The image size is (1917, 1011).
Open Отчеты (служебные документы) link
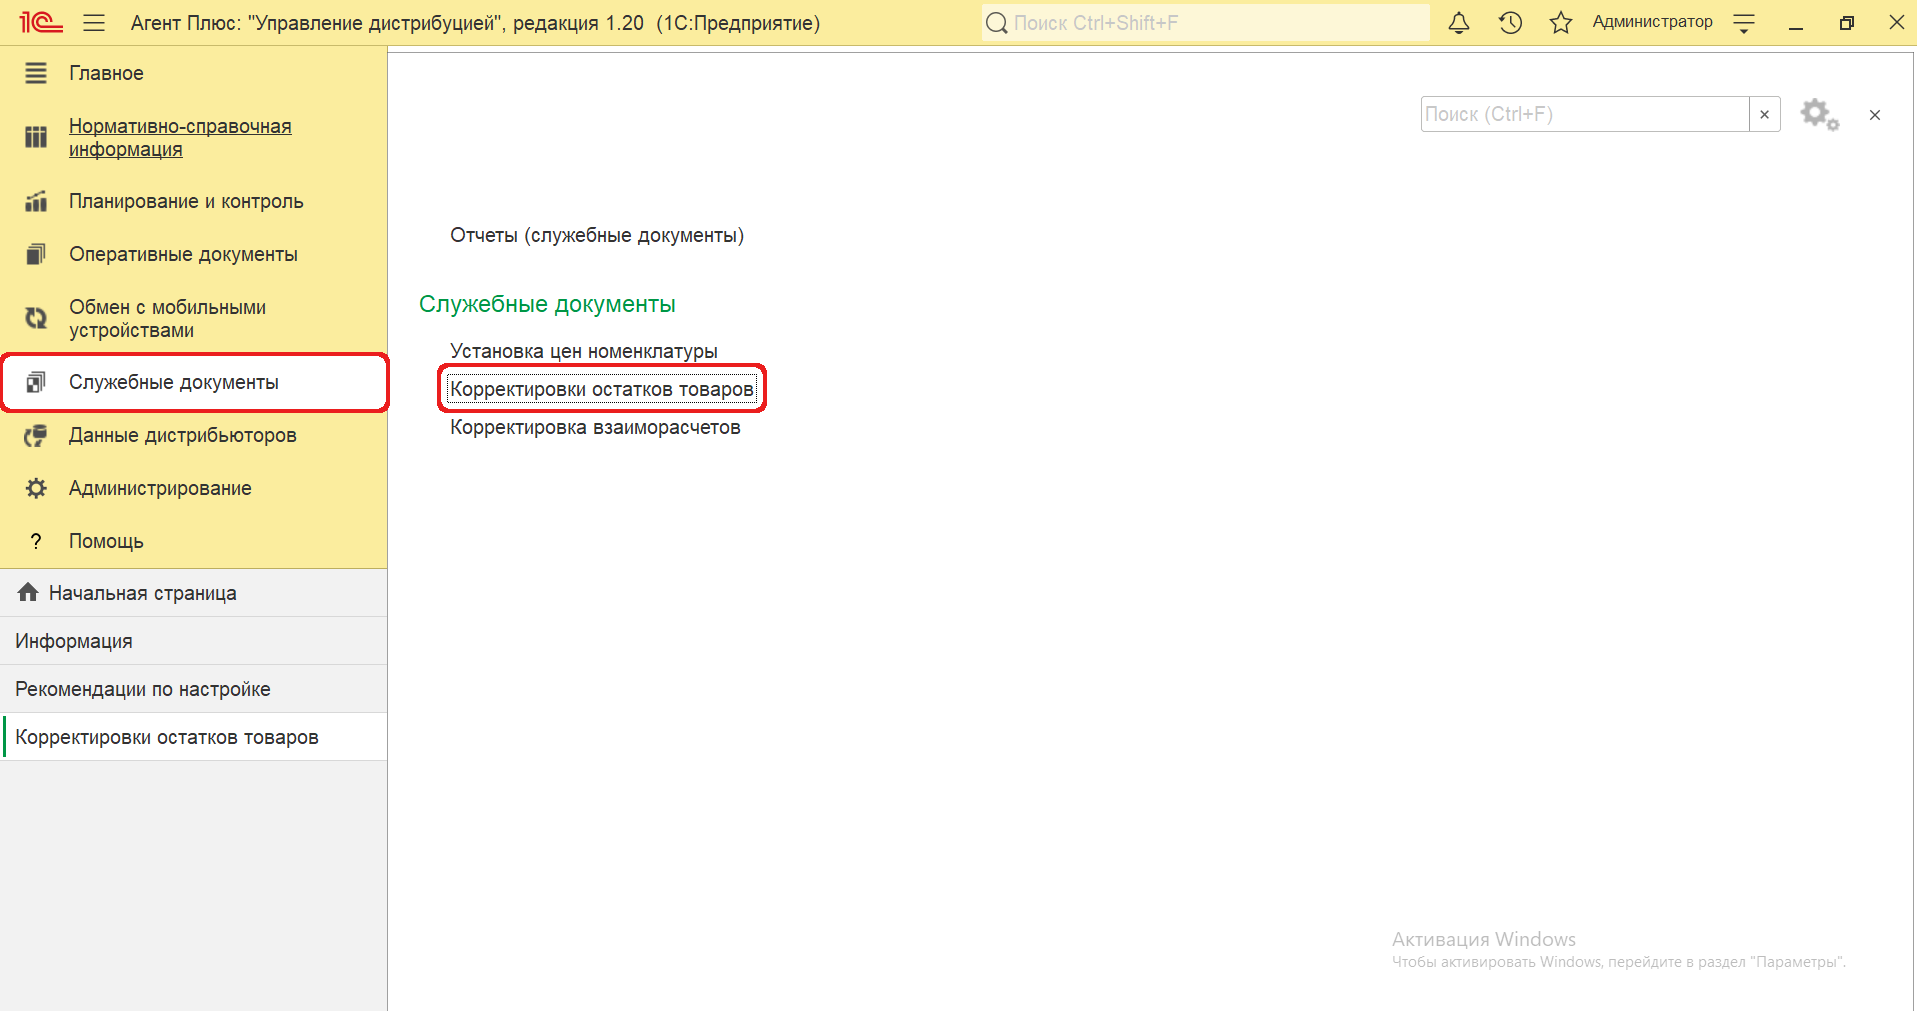(x=597, y=235)
